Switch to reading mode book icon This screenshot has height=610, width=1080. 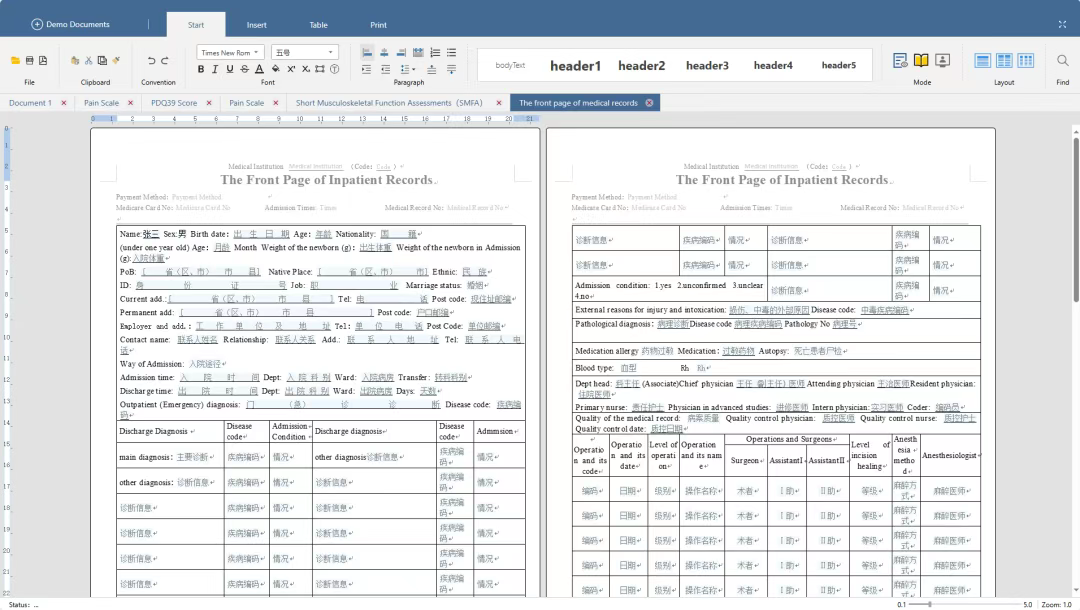click(x=921, y=60)
